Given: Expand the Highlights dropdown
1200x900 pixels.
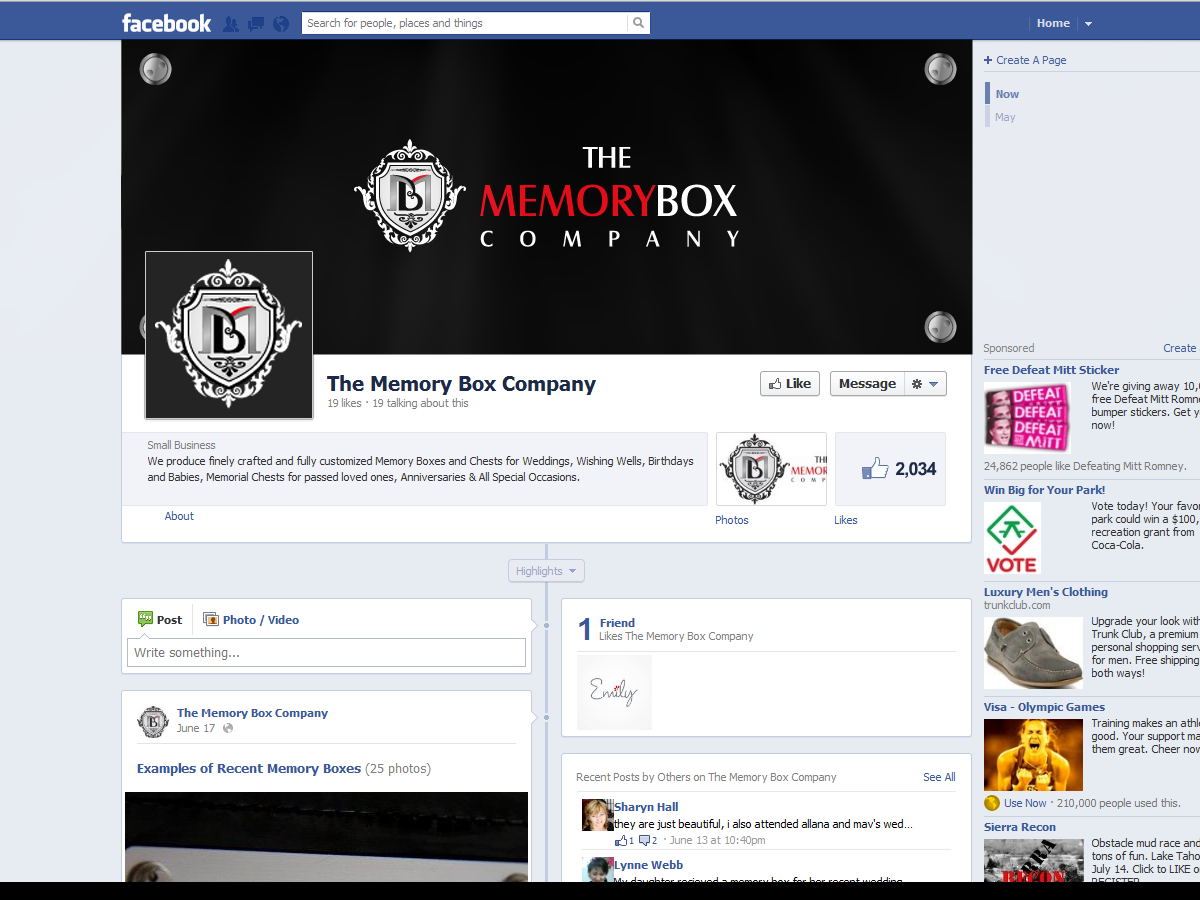Looking at the screenshot, I should pos(546,571).
